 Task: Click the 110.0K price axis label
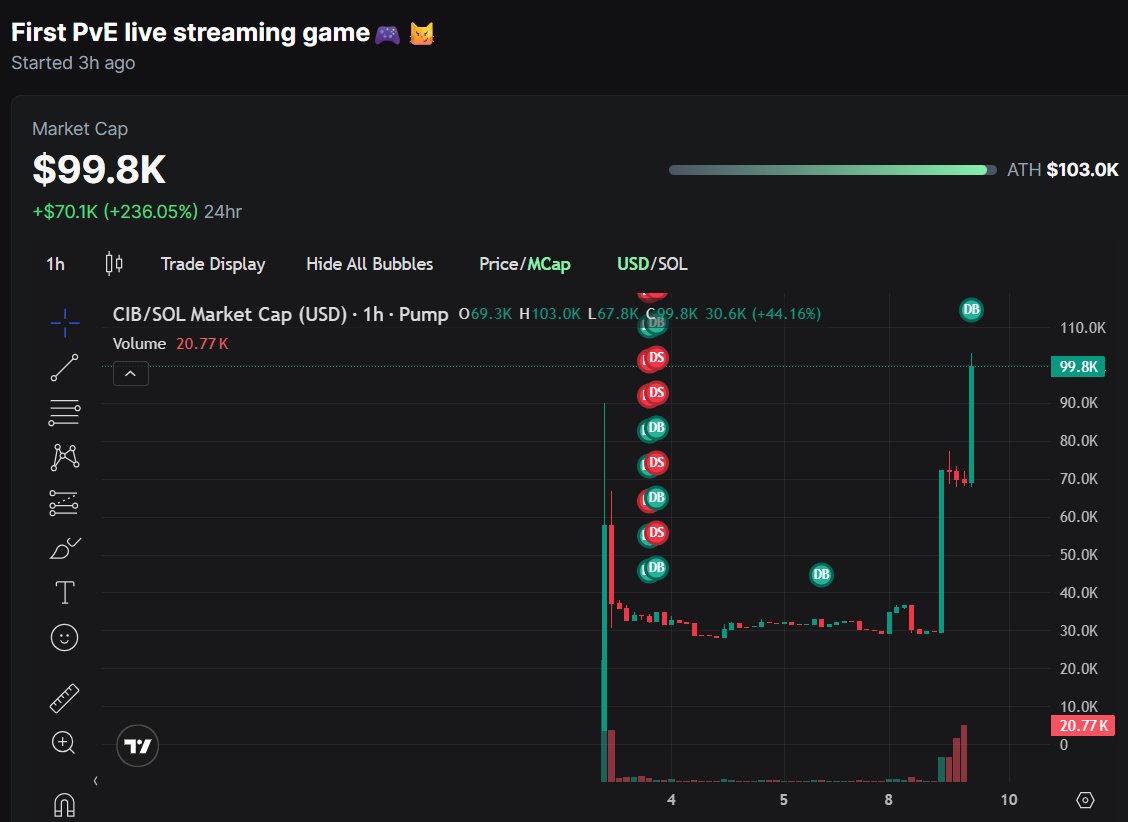[1083, 328]
